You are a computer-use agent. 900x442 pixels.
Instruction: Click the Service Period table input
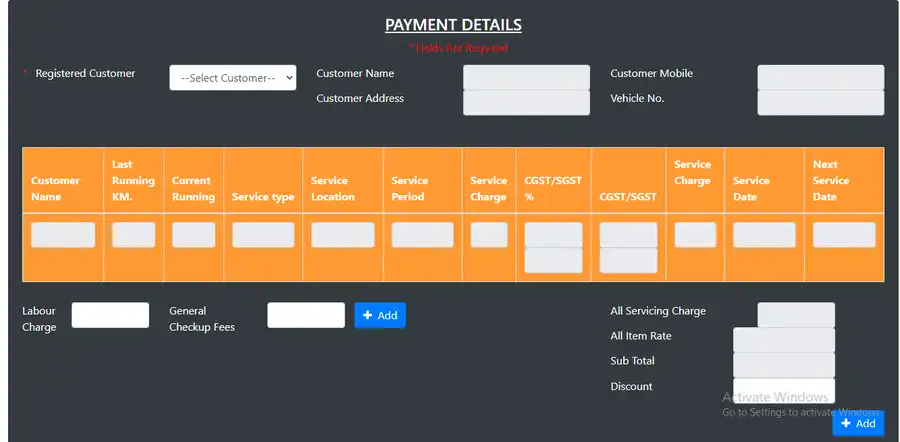422,235
